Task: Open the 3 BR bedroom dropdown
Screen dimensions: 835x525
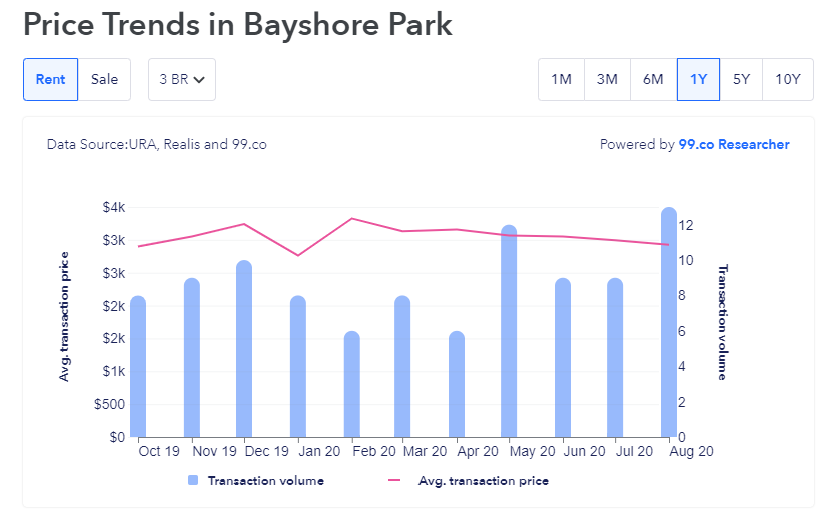Action: [x=182, y=79]
